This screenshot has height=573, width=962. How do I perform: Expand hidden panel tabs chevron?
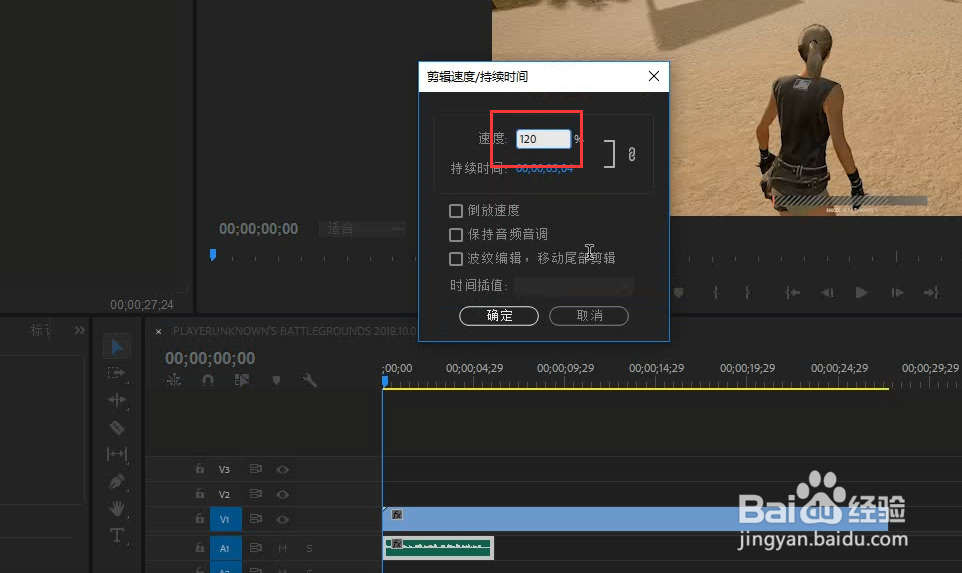(80, 330)
